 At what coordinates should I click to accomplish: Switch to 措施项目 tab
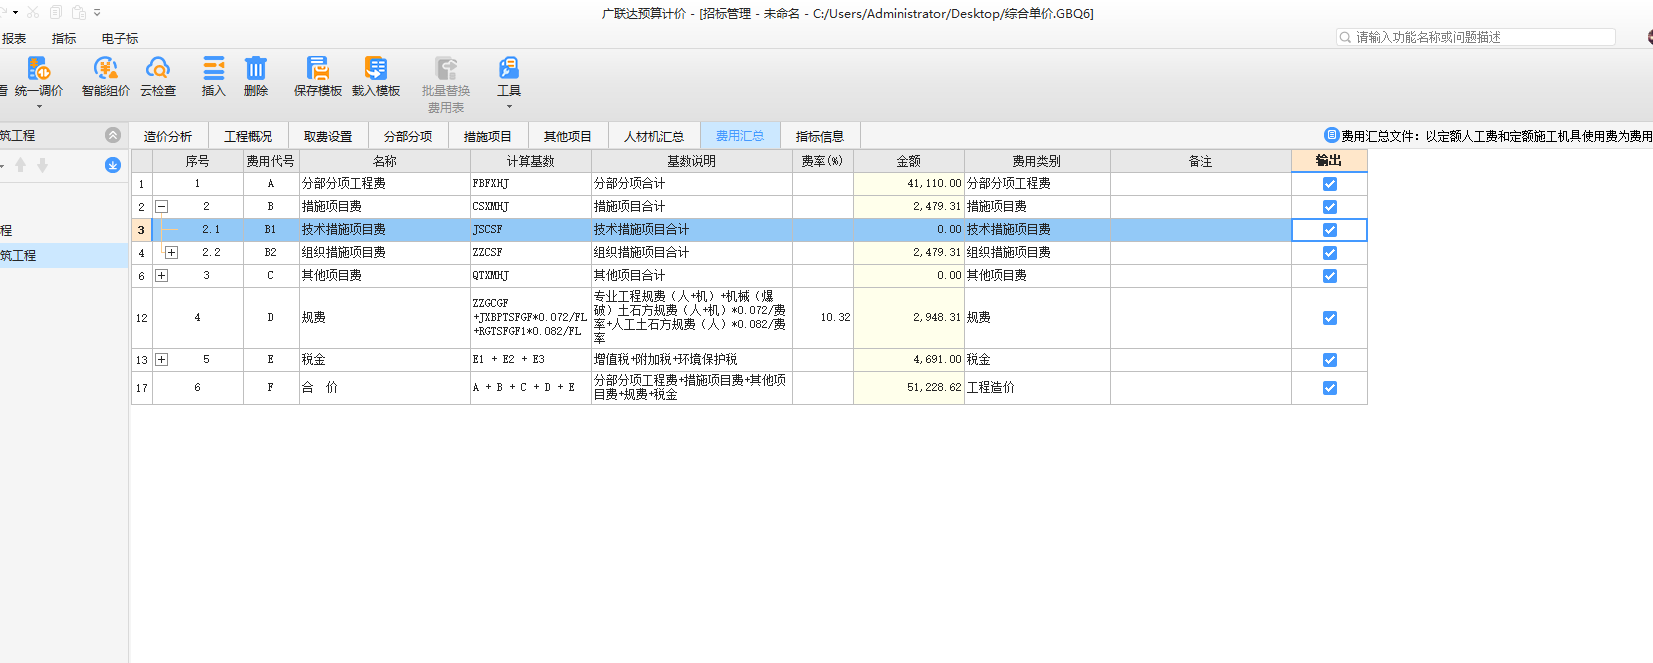point(488,136)
